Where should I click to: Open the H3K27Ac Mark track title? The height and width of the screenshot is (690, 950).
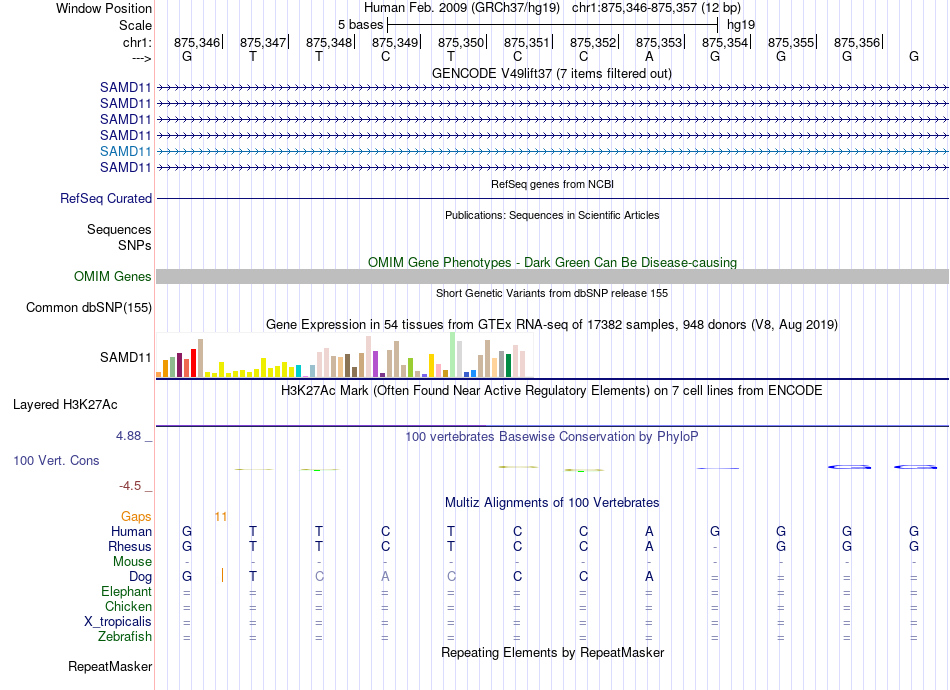(552, 391)
